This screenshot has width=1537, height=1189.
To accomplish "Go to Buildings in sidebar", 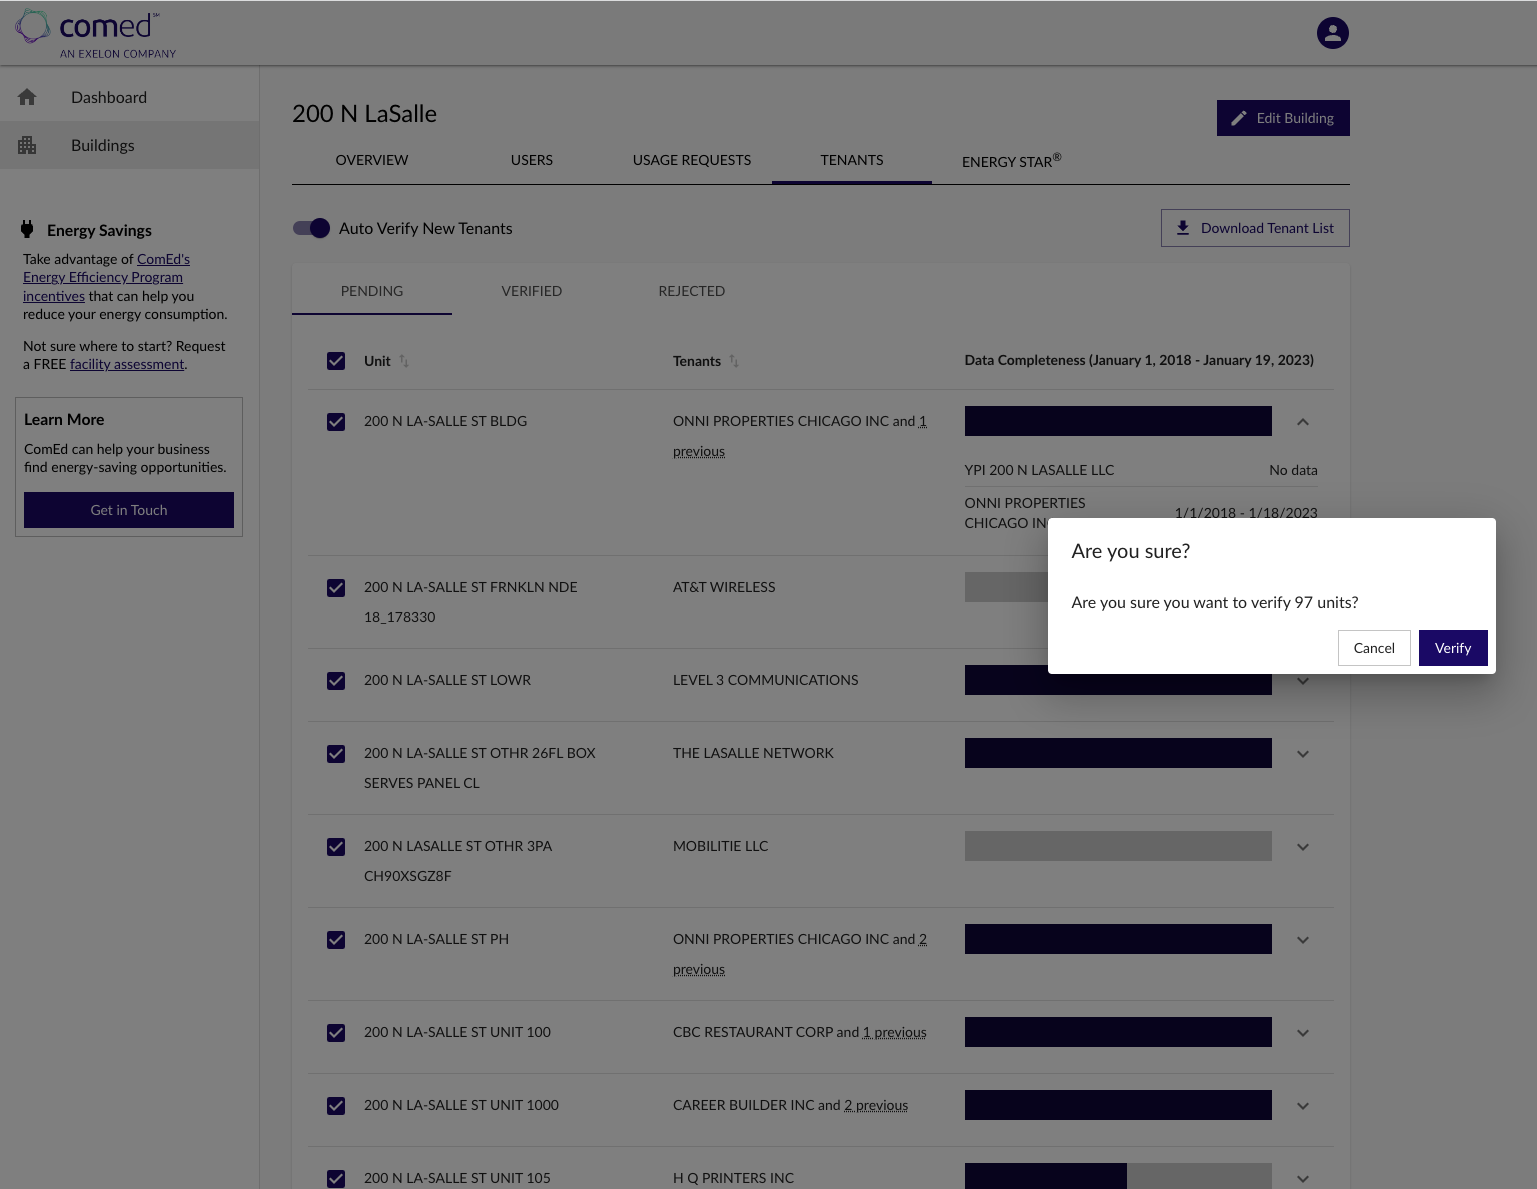I will (x=129, y=145).
